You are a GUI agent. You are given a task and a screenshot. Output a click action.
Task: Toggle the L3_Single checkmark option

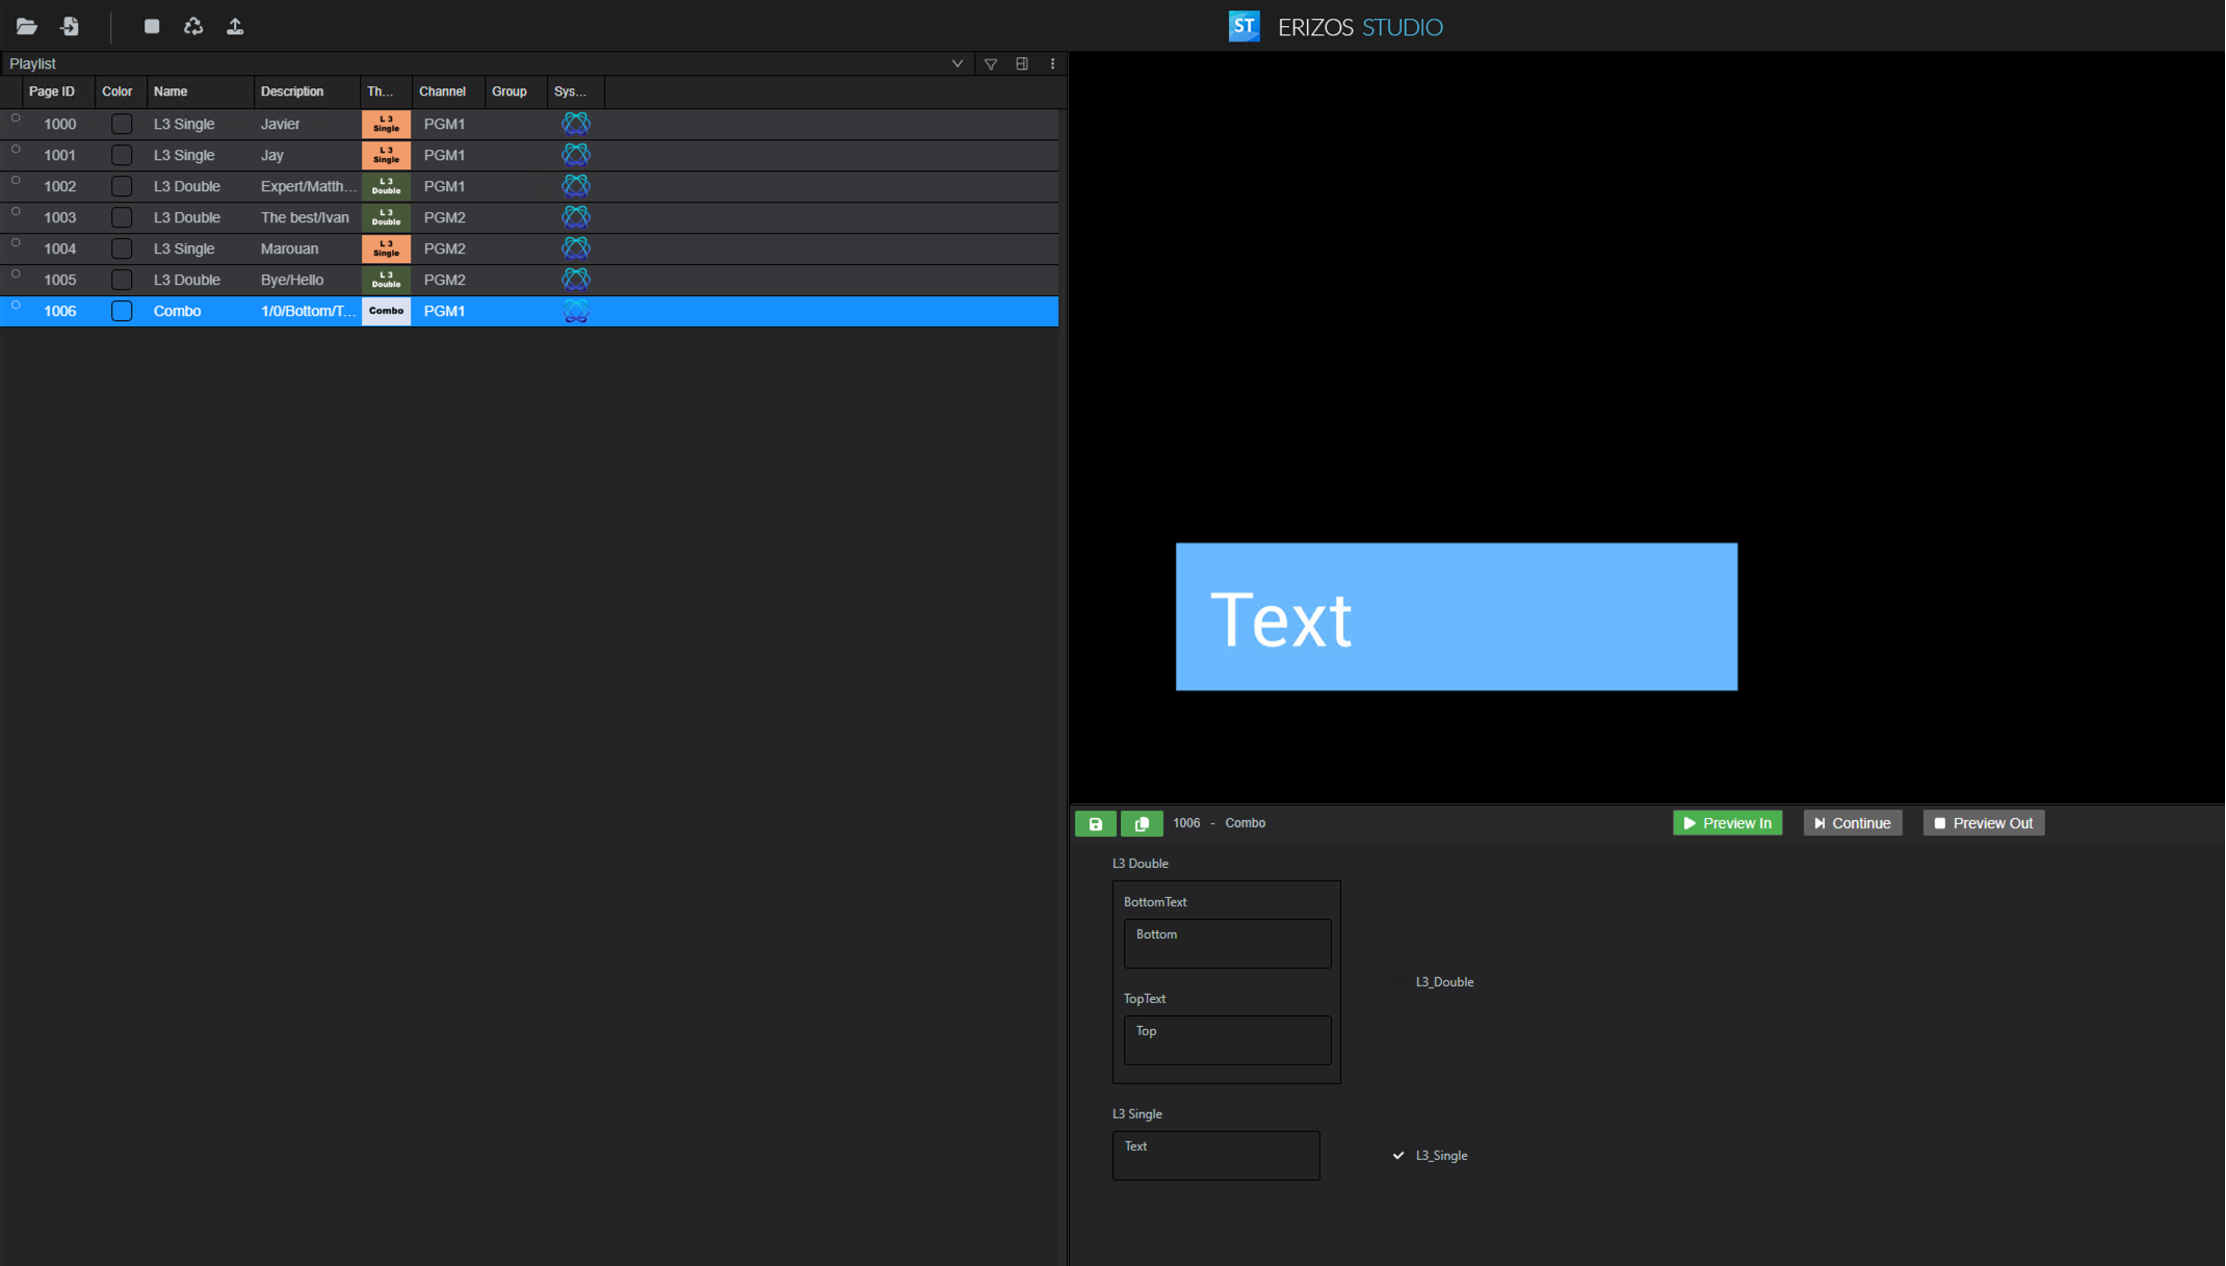pos(1398,1155)
